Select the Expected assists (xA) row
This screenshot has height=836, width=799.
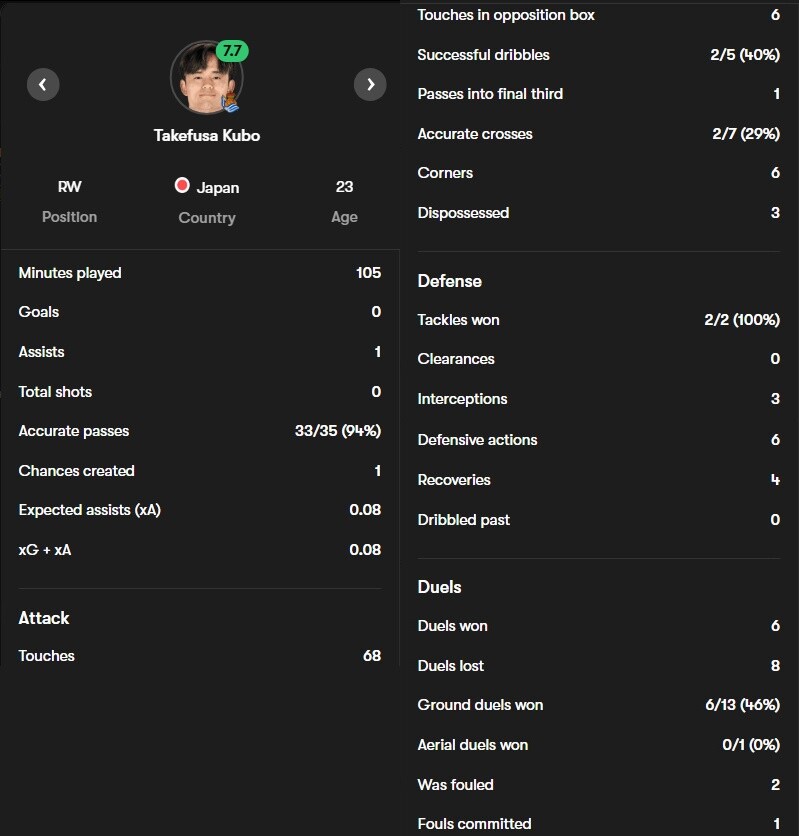point(200,510)
